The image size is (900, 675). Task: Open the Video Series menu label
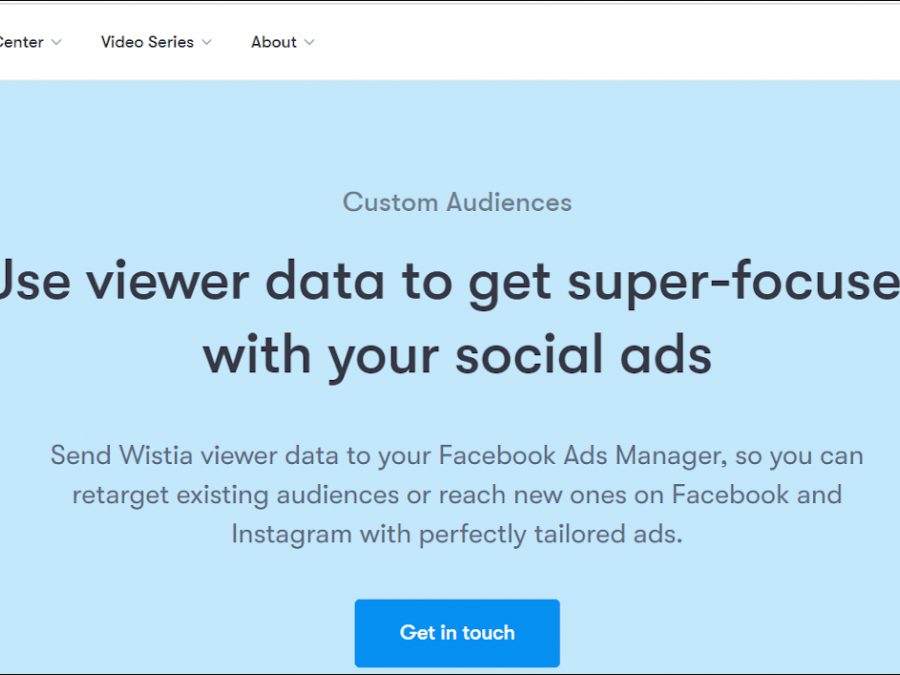tap(147, 42)
